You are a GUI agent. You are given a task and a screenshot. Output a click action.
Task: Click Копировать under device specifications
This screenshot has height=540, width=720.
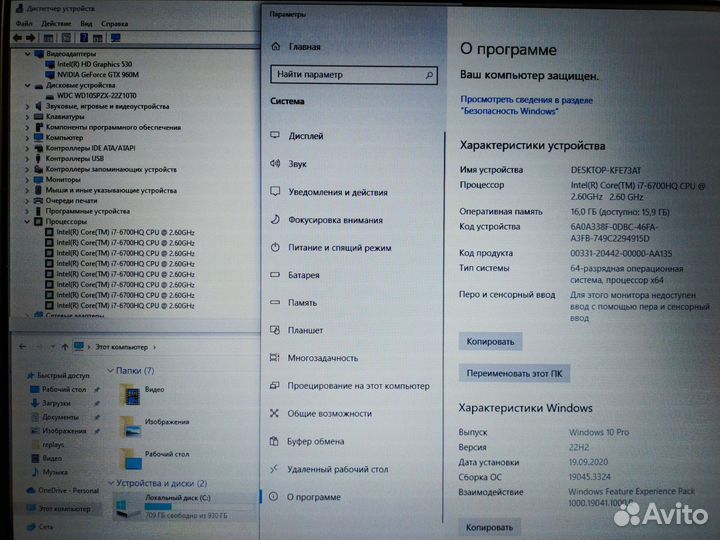click(x=490, y=342)
